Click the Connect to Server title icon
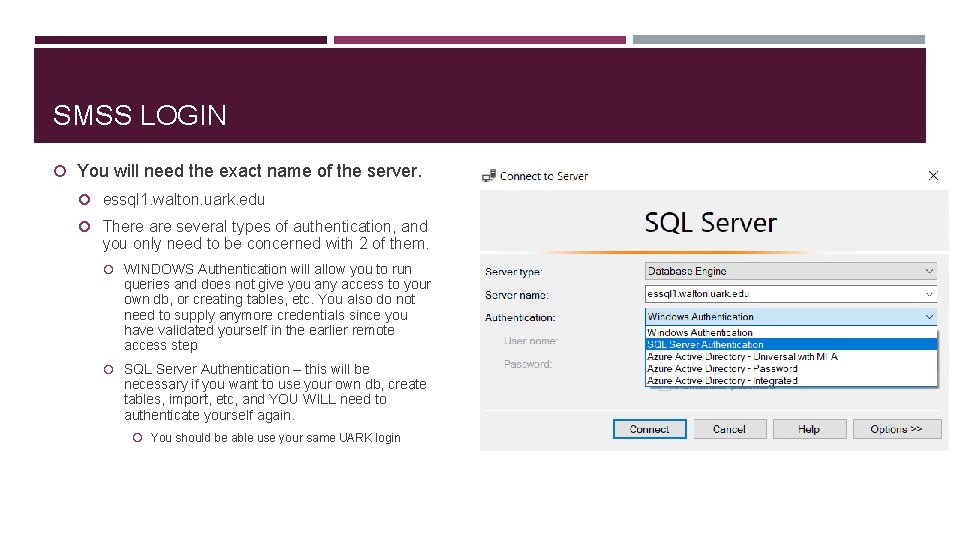 489,176
